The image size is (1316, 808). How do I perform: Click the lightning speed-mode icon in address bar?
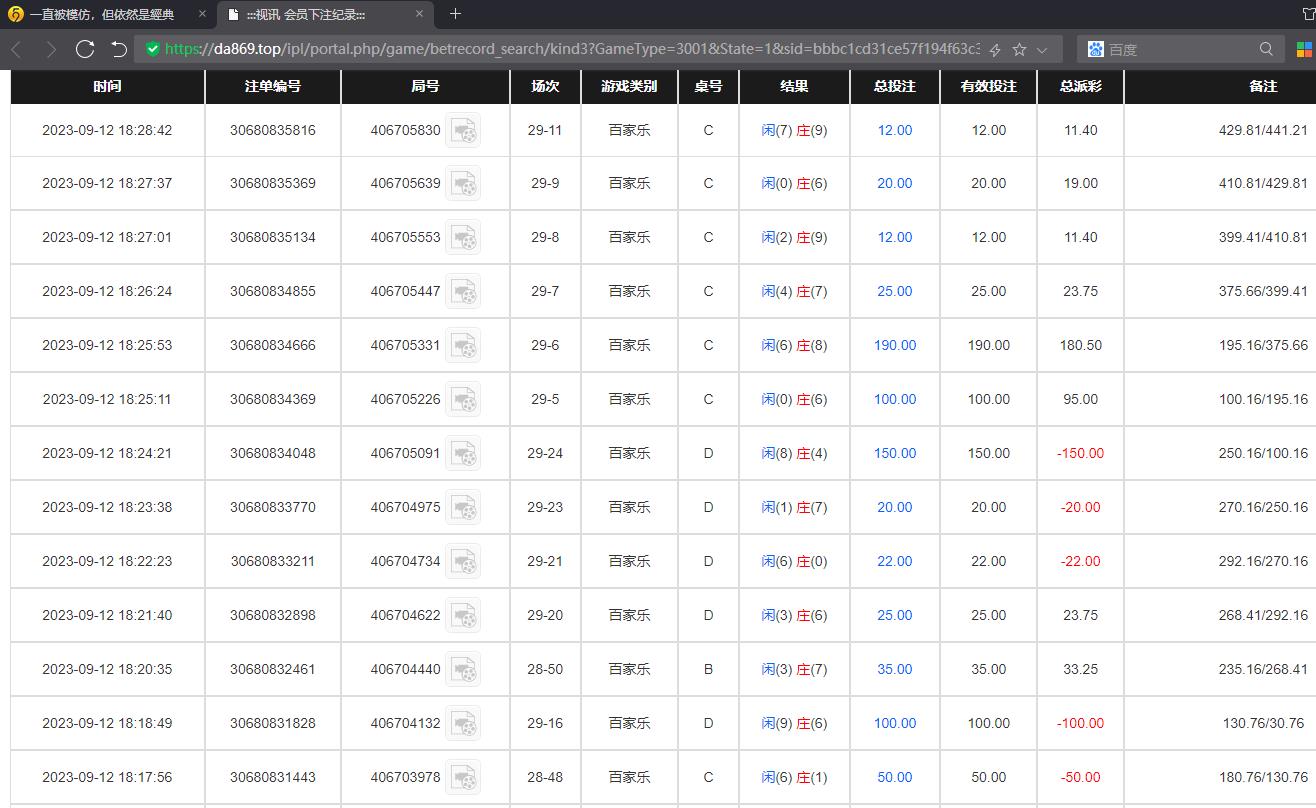tap(995, 49)
